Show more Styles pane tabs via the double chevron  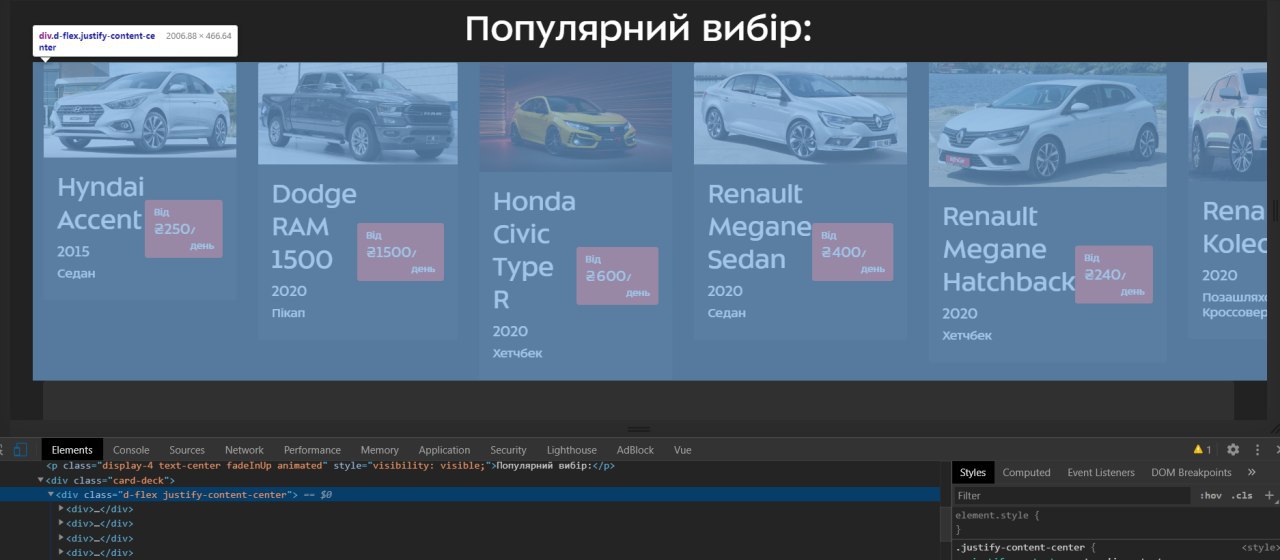click(x=1252, y=472)
